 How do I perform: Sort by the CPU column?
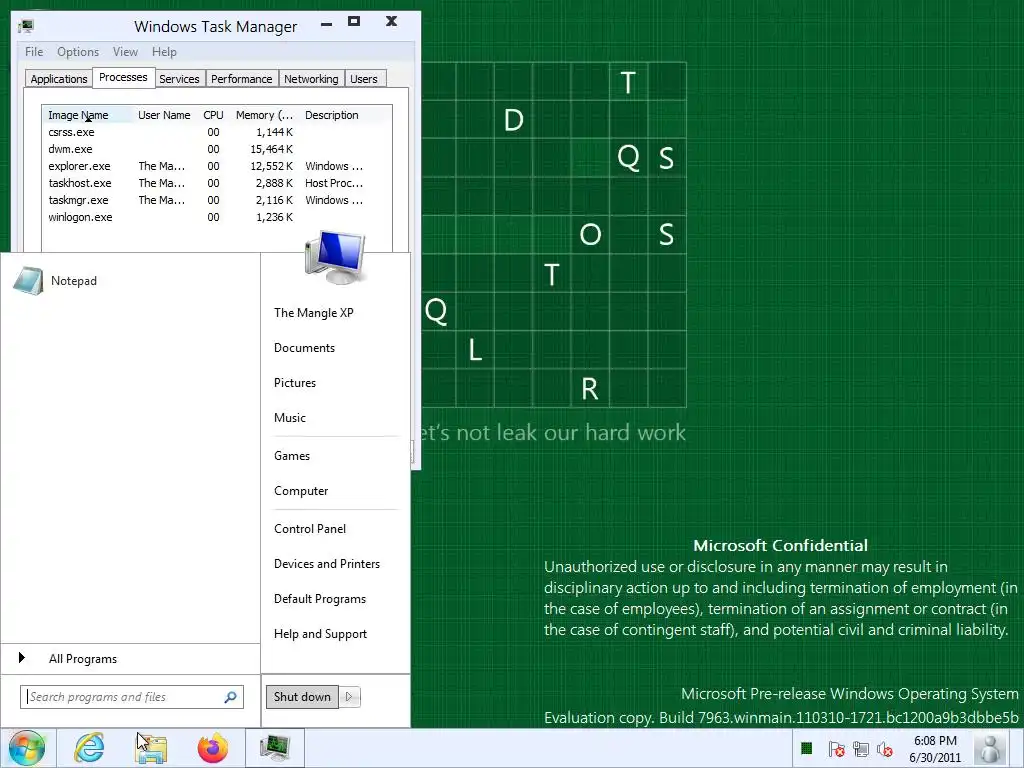point(213,115)
